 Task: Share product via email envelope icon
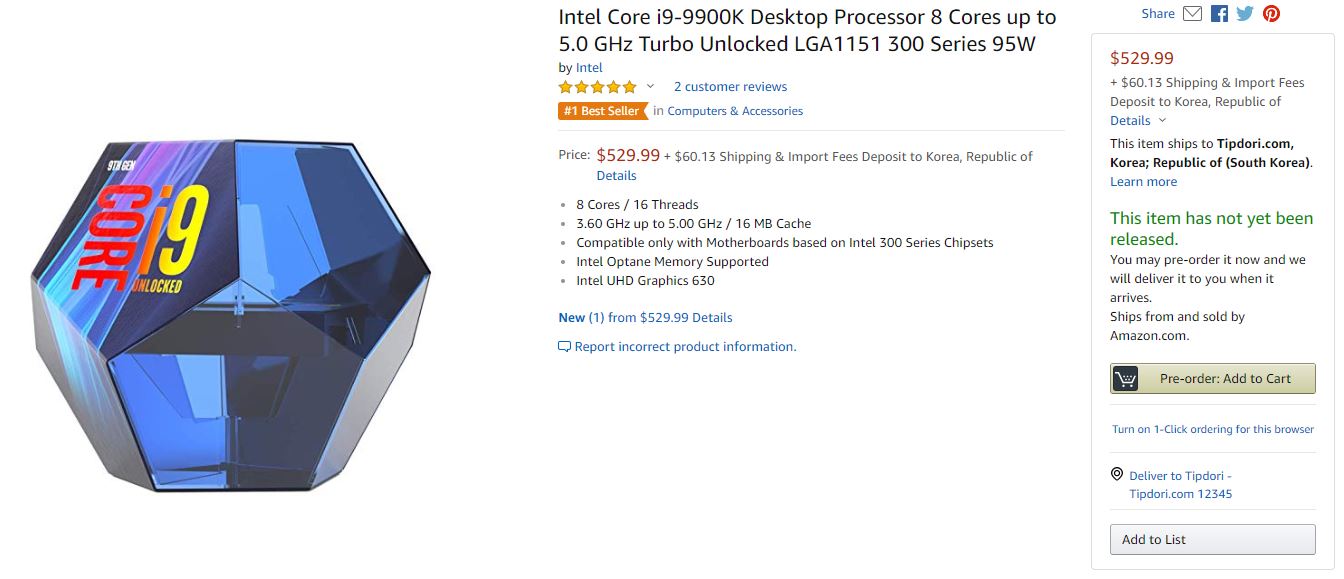pyautogui.click(x=1192, y=14)
